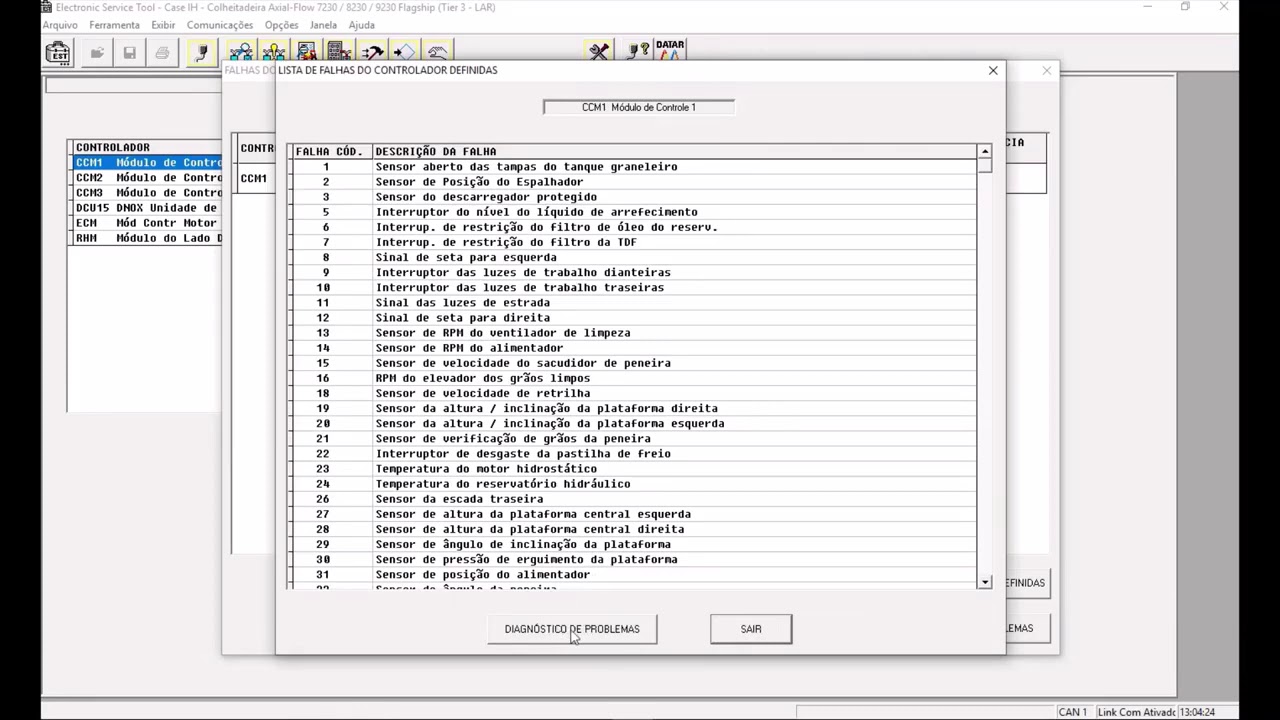This screenshot has width=1280, height=720.
Task: Select fault 13 Sensor de RPM do ventilador
Action: (634, 333)
